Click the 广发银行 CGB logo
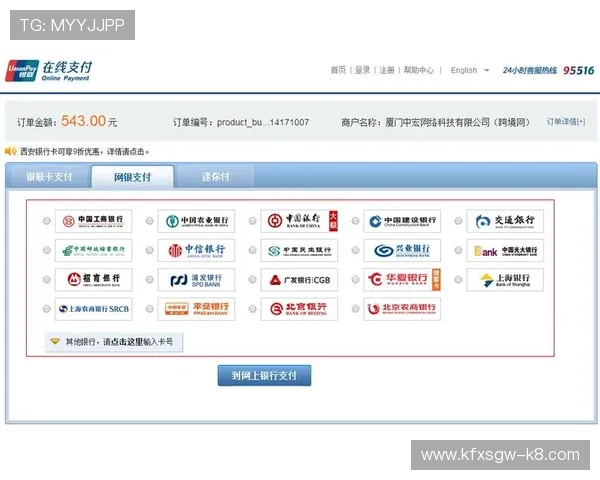This screenshot has height=480, width=600. coord(299,280)
